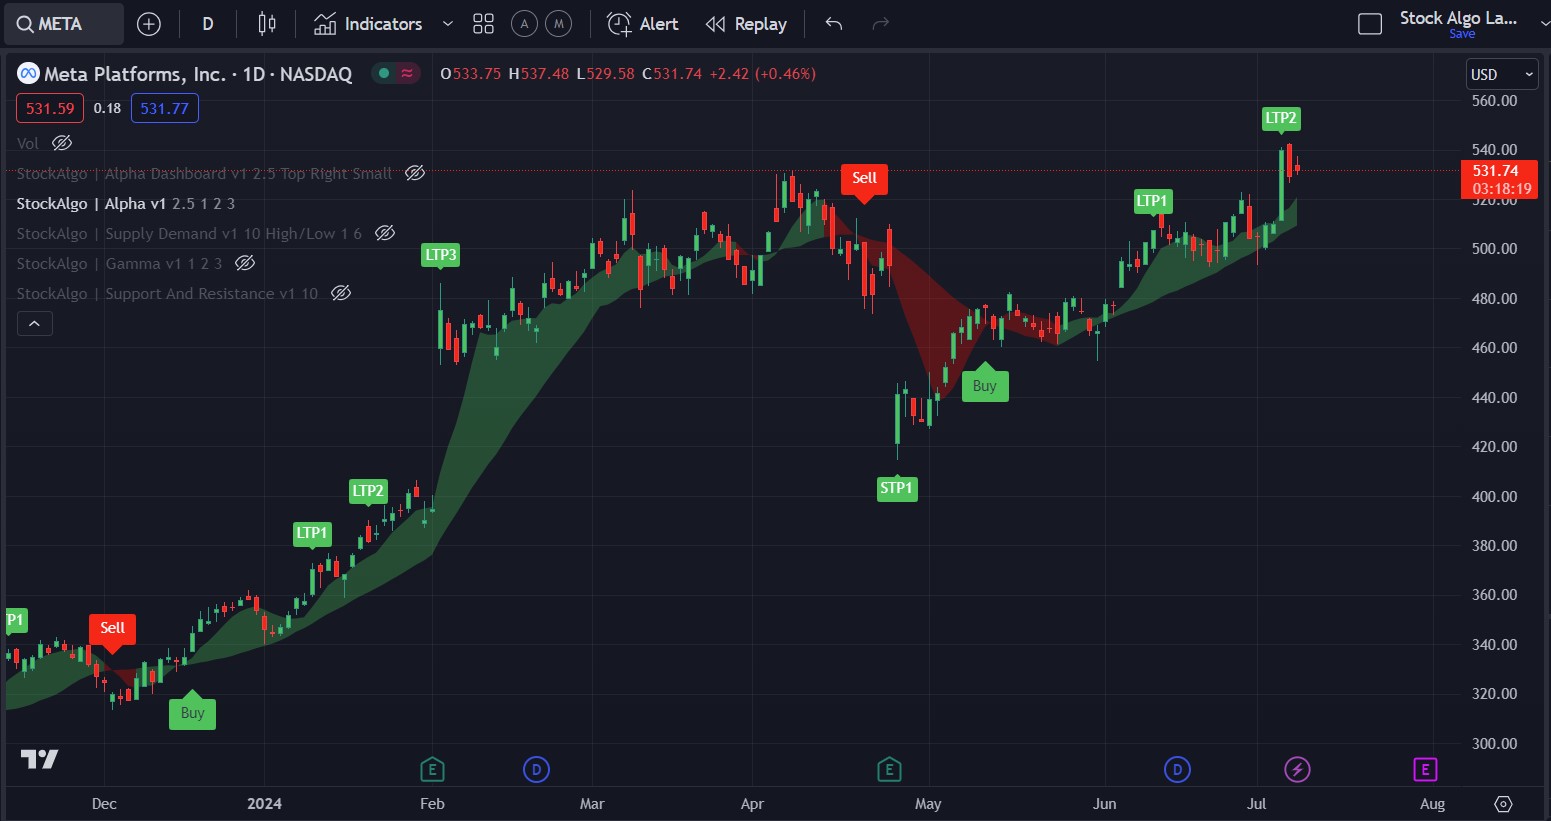This screenshot has width=1551, height=821.
Task: Click the lightning event marker in July
Action: click(x=1297, y=769)
